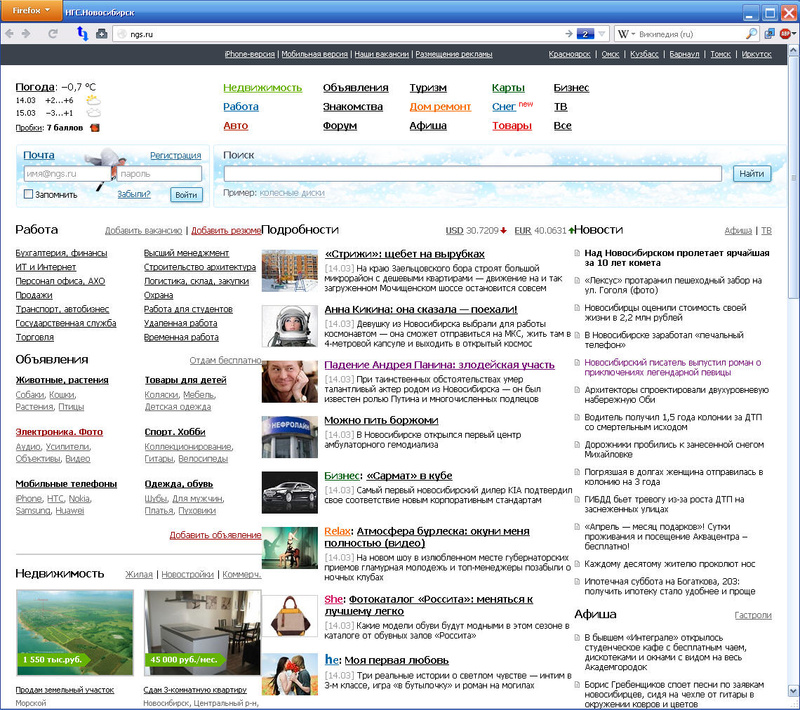This screenshot has width=800, height=710.
Task: Click the 1 550 тыс.руб. land thumbnail
Action: [75, 634]
